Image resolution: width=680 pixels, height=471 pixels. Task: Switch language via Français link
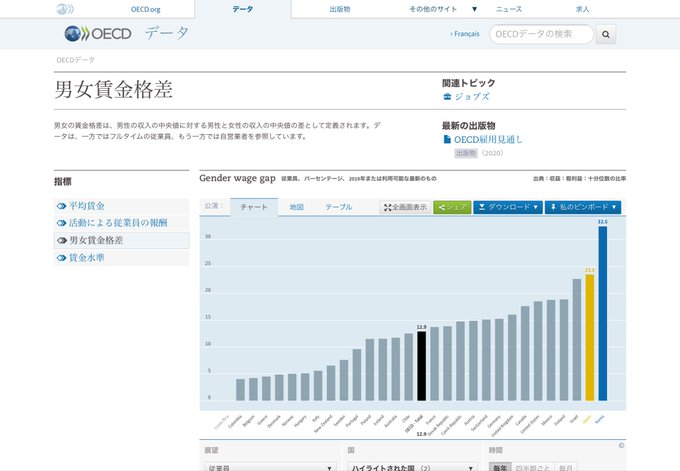click(465, 34)
